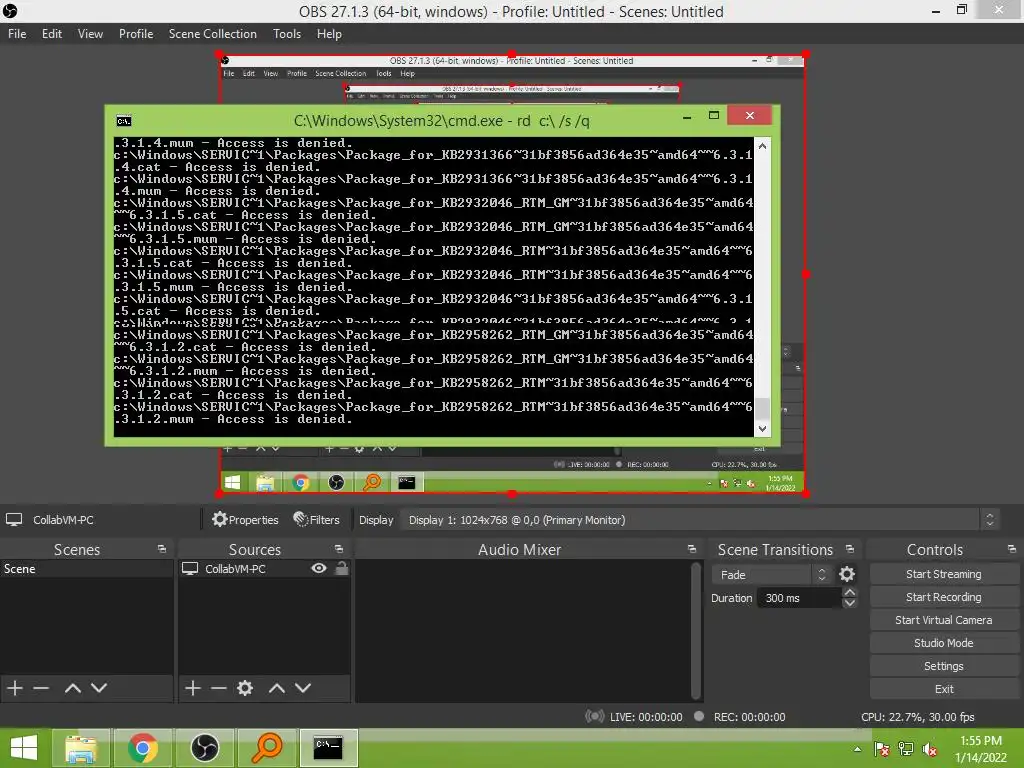Open the Edit menu
Screen dimensions: 1024x768
52,34
